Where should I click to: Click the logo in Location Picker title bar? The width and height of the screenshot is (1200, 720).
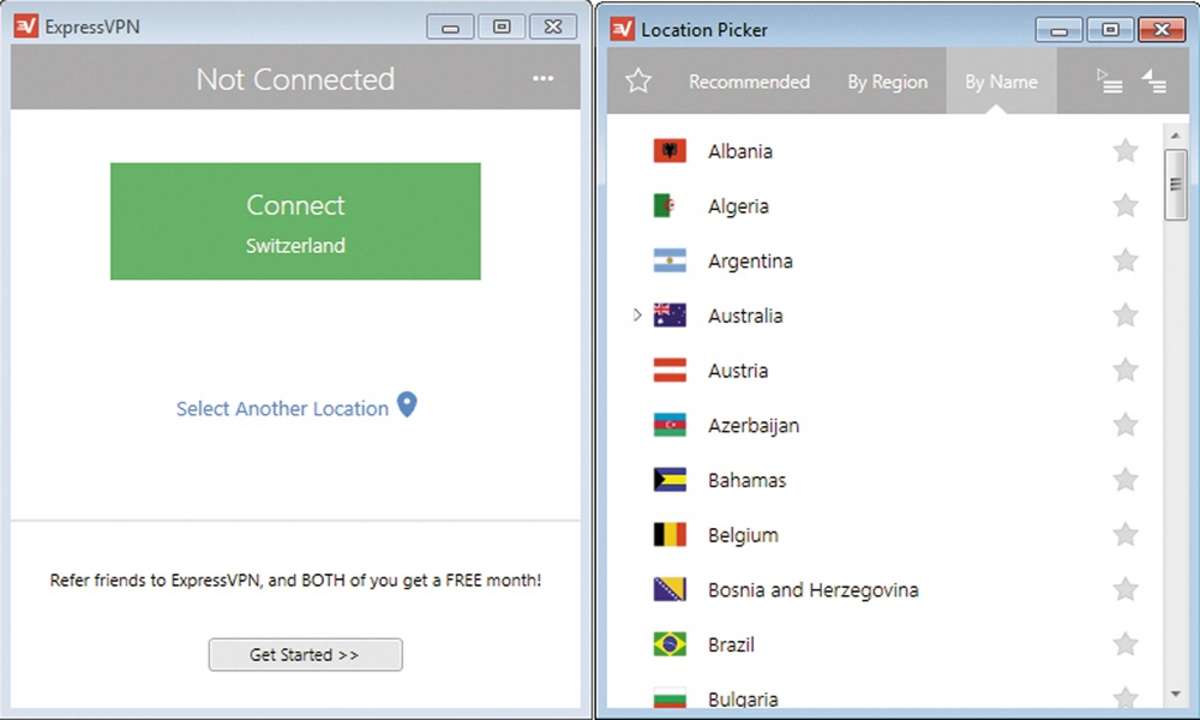(622, 29)
